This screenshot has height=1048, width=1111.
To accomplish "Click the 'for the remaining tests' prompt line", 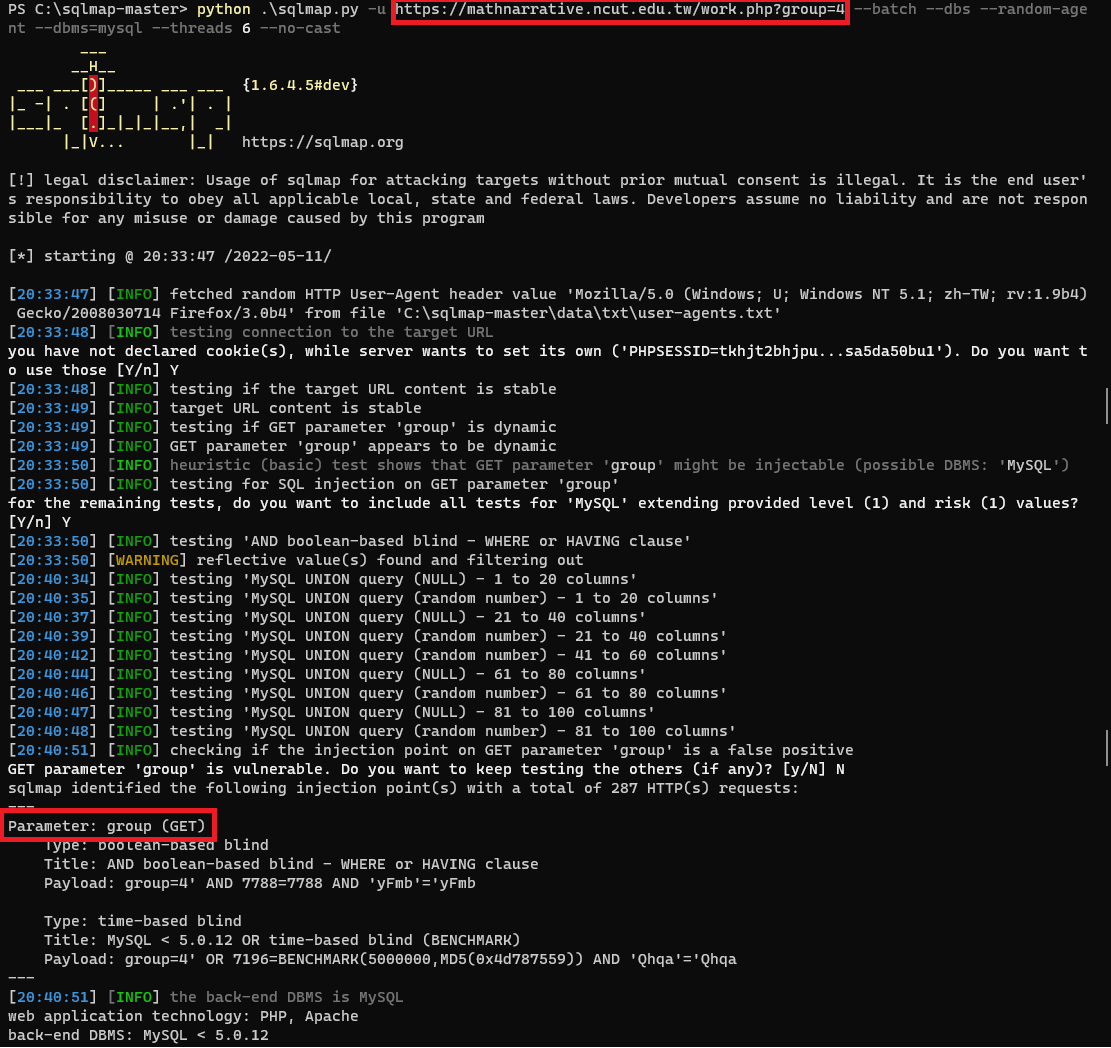I will pos(543,512).
